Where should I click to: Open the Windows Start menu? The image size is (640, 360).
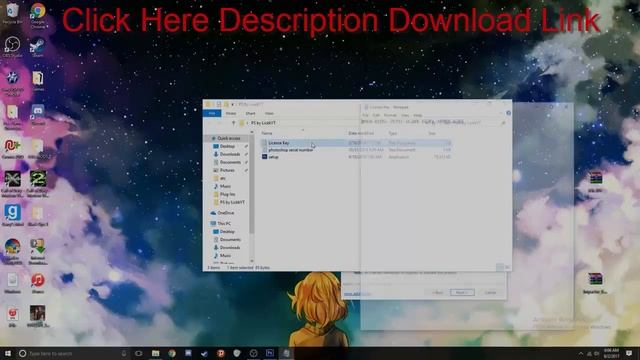coord(8,353)
